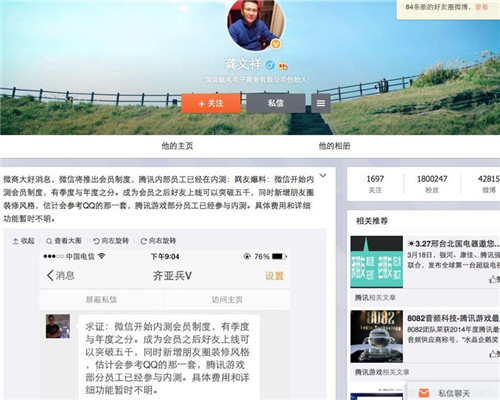
Task: Rotate image left with 向左旋转
Action: pos(111,241)
